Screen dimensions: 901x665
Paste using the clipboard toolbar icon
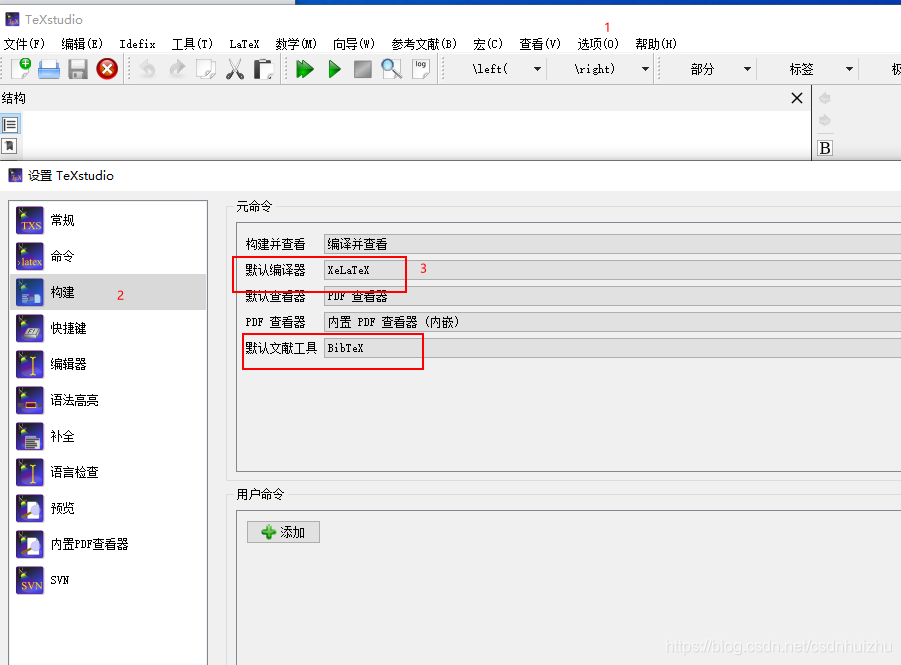263,69
